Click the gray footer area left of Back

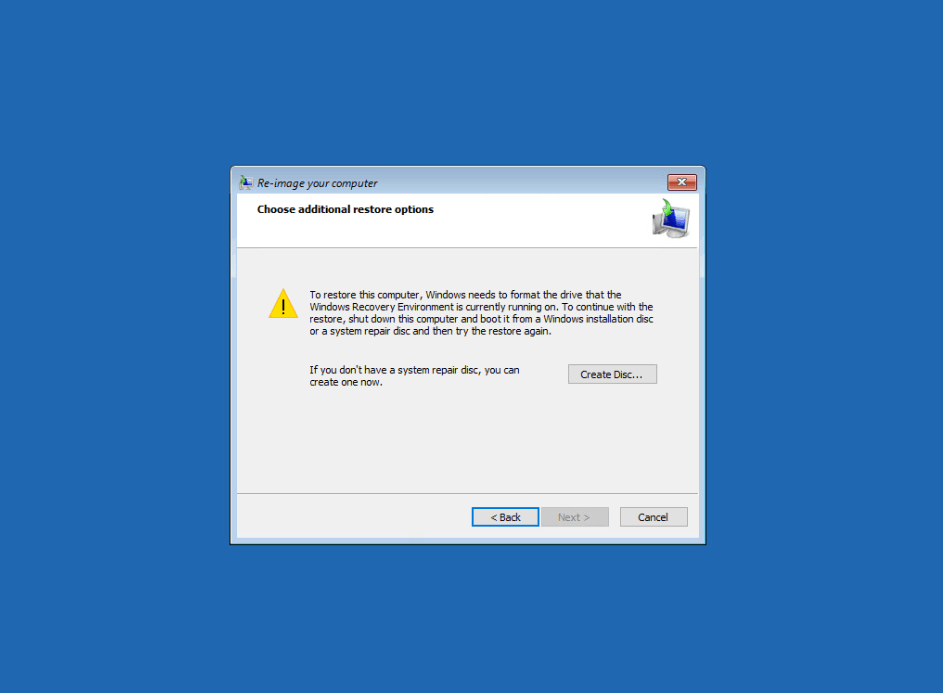[x=354, y=517]
